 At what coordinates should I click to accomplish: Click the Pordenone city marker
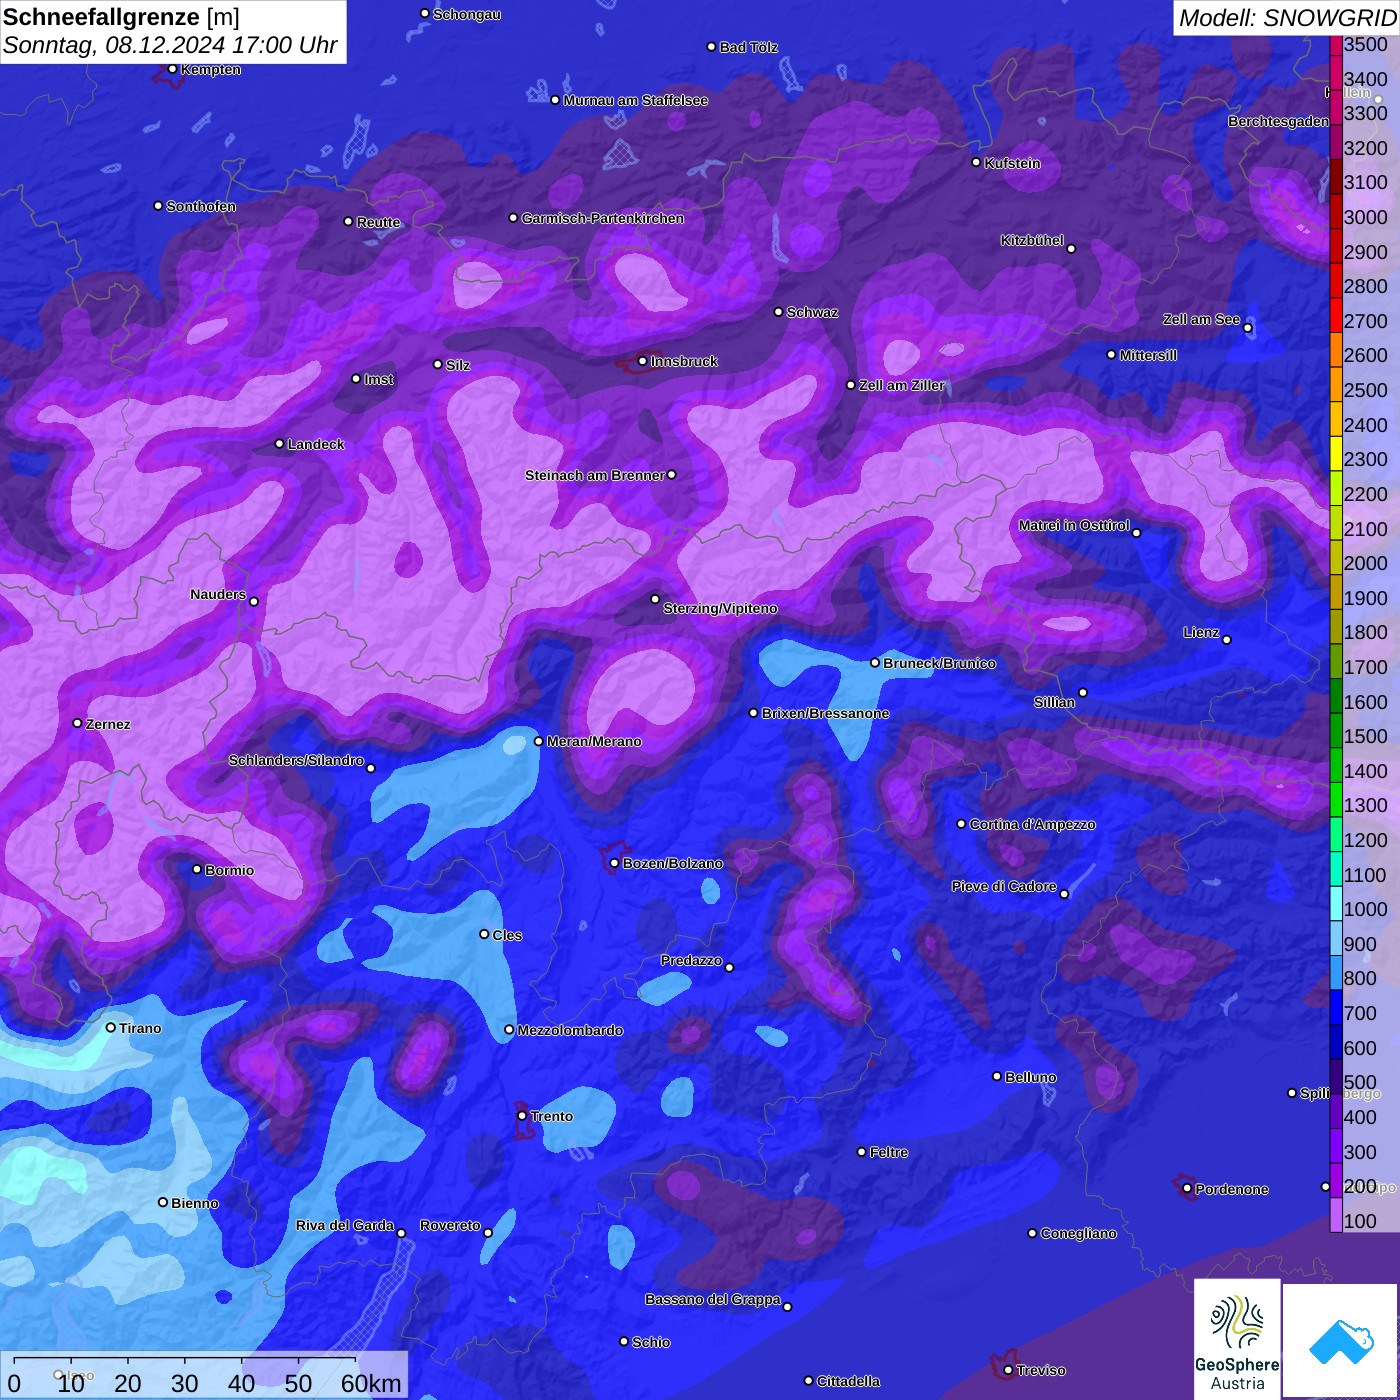click(x=1187, y=1189)
